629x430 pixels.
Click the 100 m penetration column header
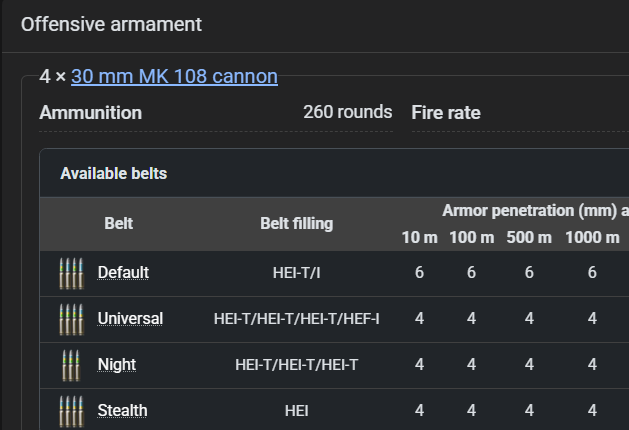pyautogui.click(x=472, y=237)
